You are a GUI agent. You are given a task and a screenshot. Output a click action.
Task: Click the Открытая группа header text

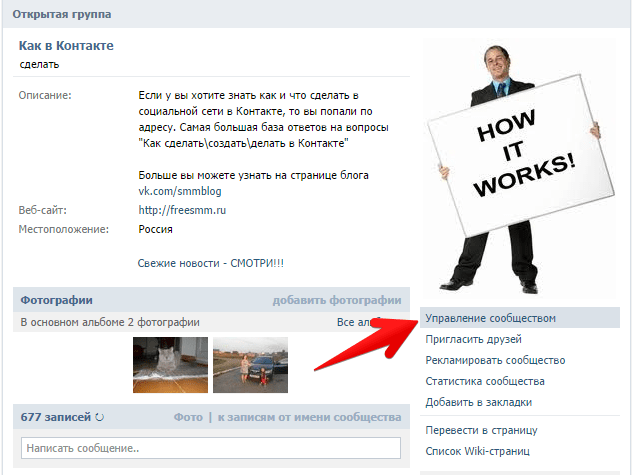tap(62, 14)
